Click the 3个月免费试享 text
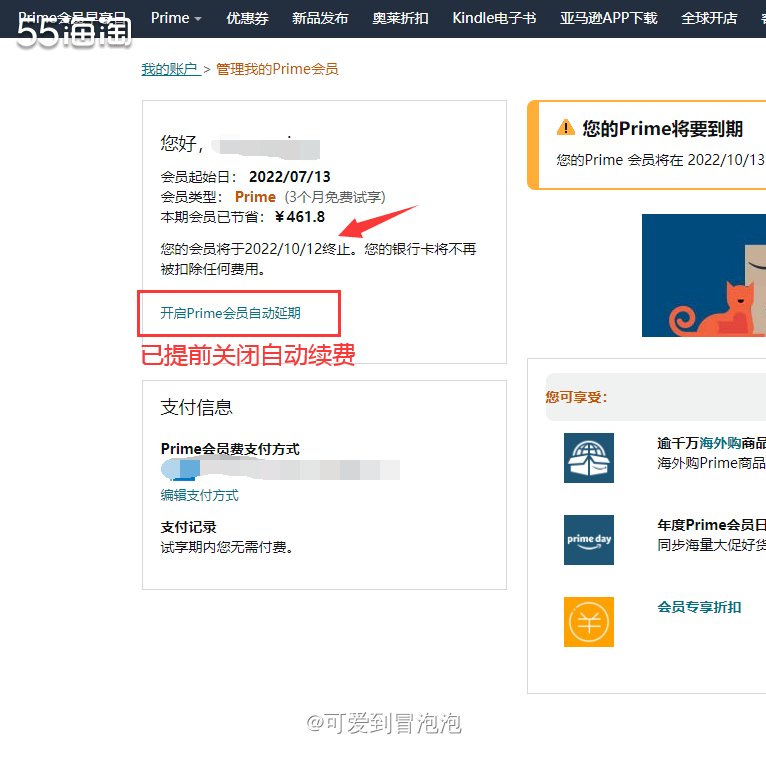 [335, 197]
